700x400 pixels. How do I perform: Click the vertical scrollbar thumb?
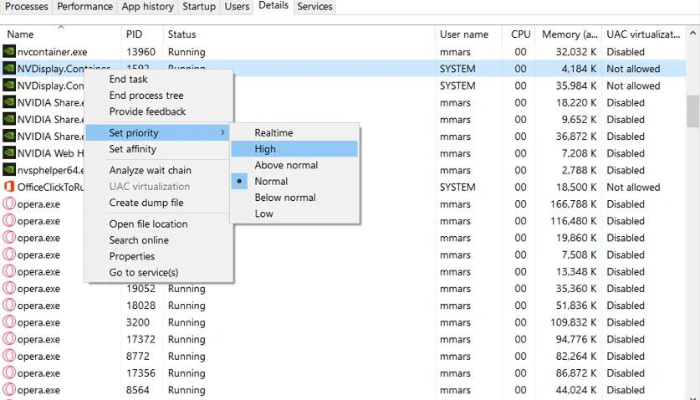(693, 111)
